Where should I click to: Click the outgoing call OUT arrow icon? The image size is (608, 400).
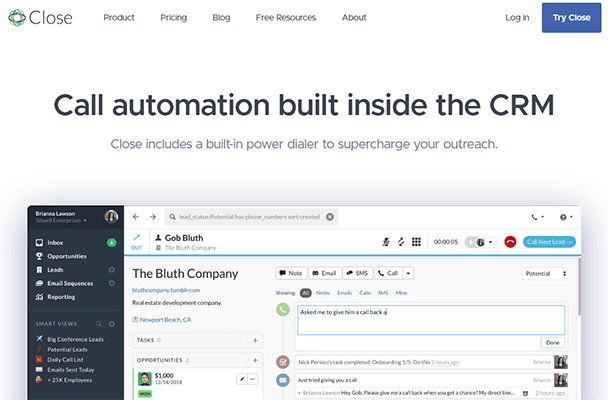[136, 241]
